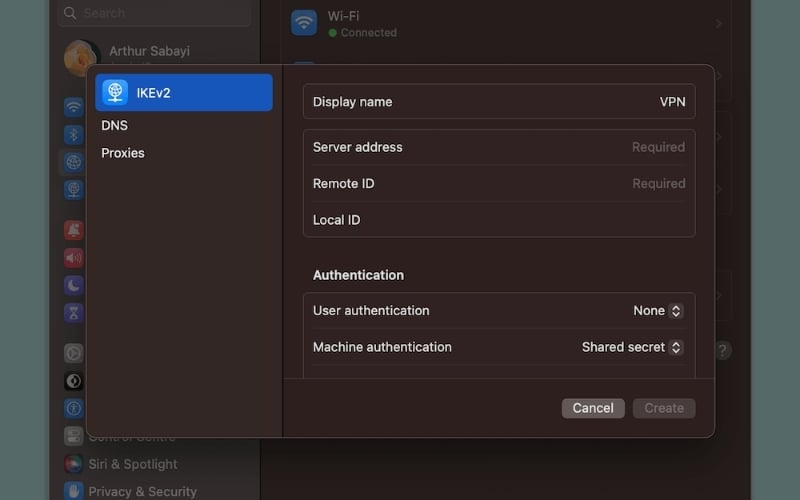800x500 pixels.
Task: Click the search magnifier icon
Action: pyautogui.click(x=70, y=13)
